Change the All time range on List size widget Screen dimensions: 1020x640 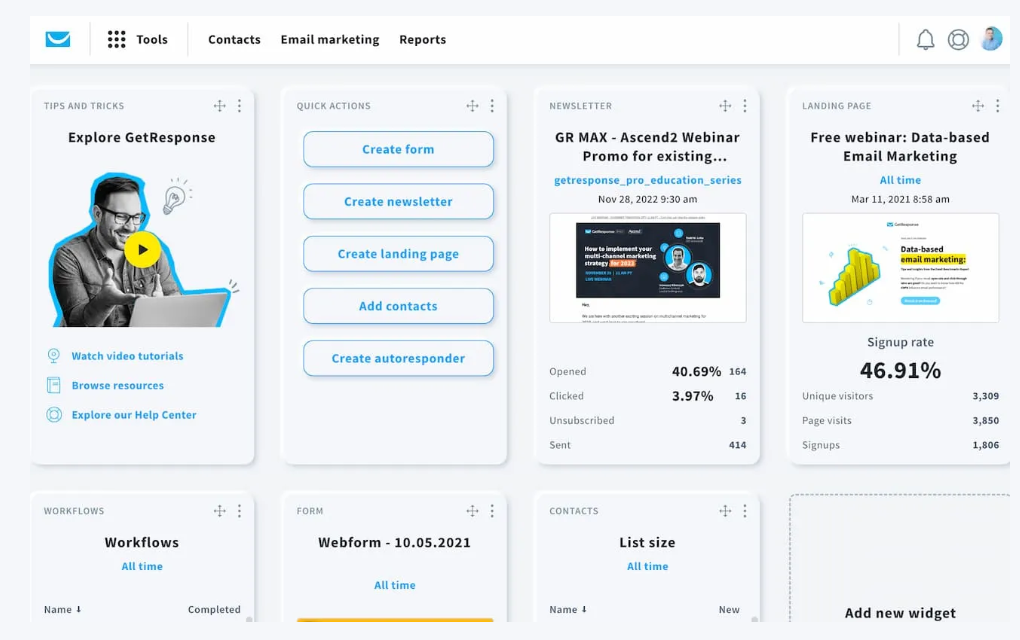click(647, 567)
